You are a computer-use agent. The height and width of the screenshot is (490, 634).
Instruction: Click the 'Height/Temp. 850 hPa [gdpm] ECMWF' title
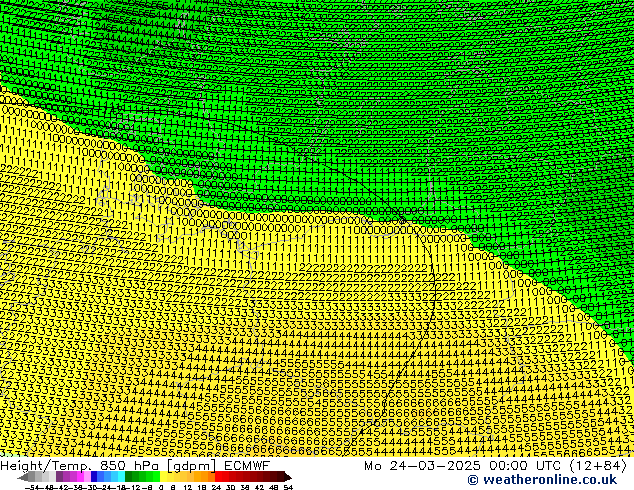135,466
